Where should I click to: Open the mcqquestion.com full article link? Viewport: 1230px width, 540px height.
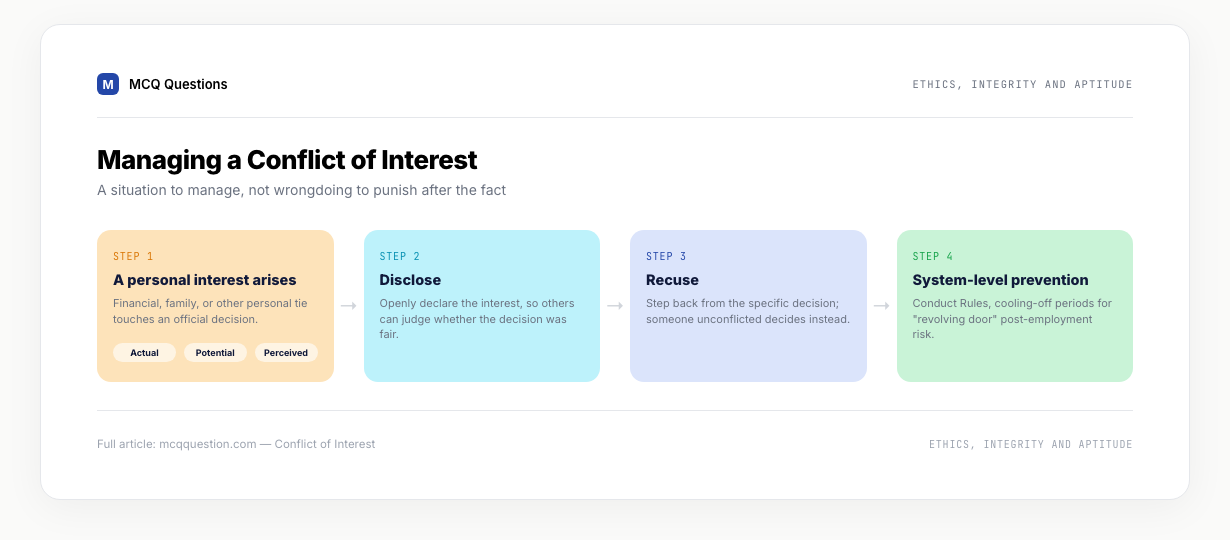coord(236,444)
